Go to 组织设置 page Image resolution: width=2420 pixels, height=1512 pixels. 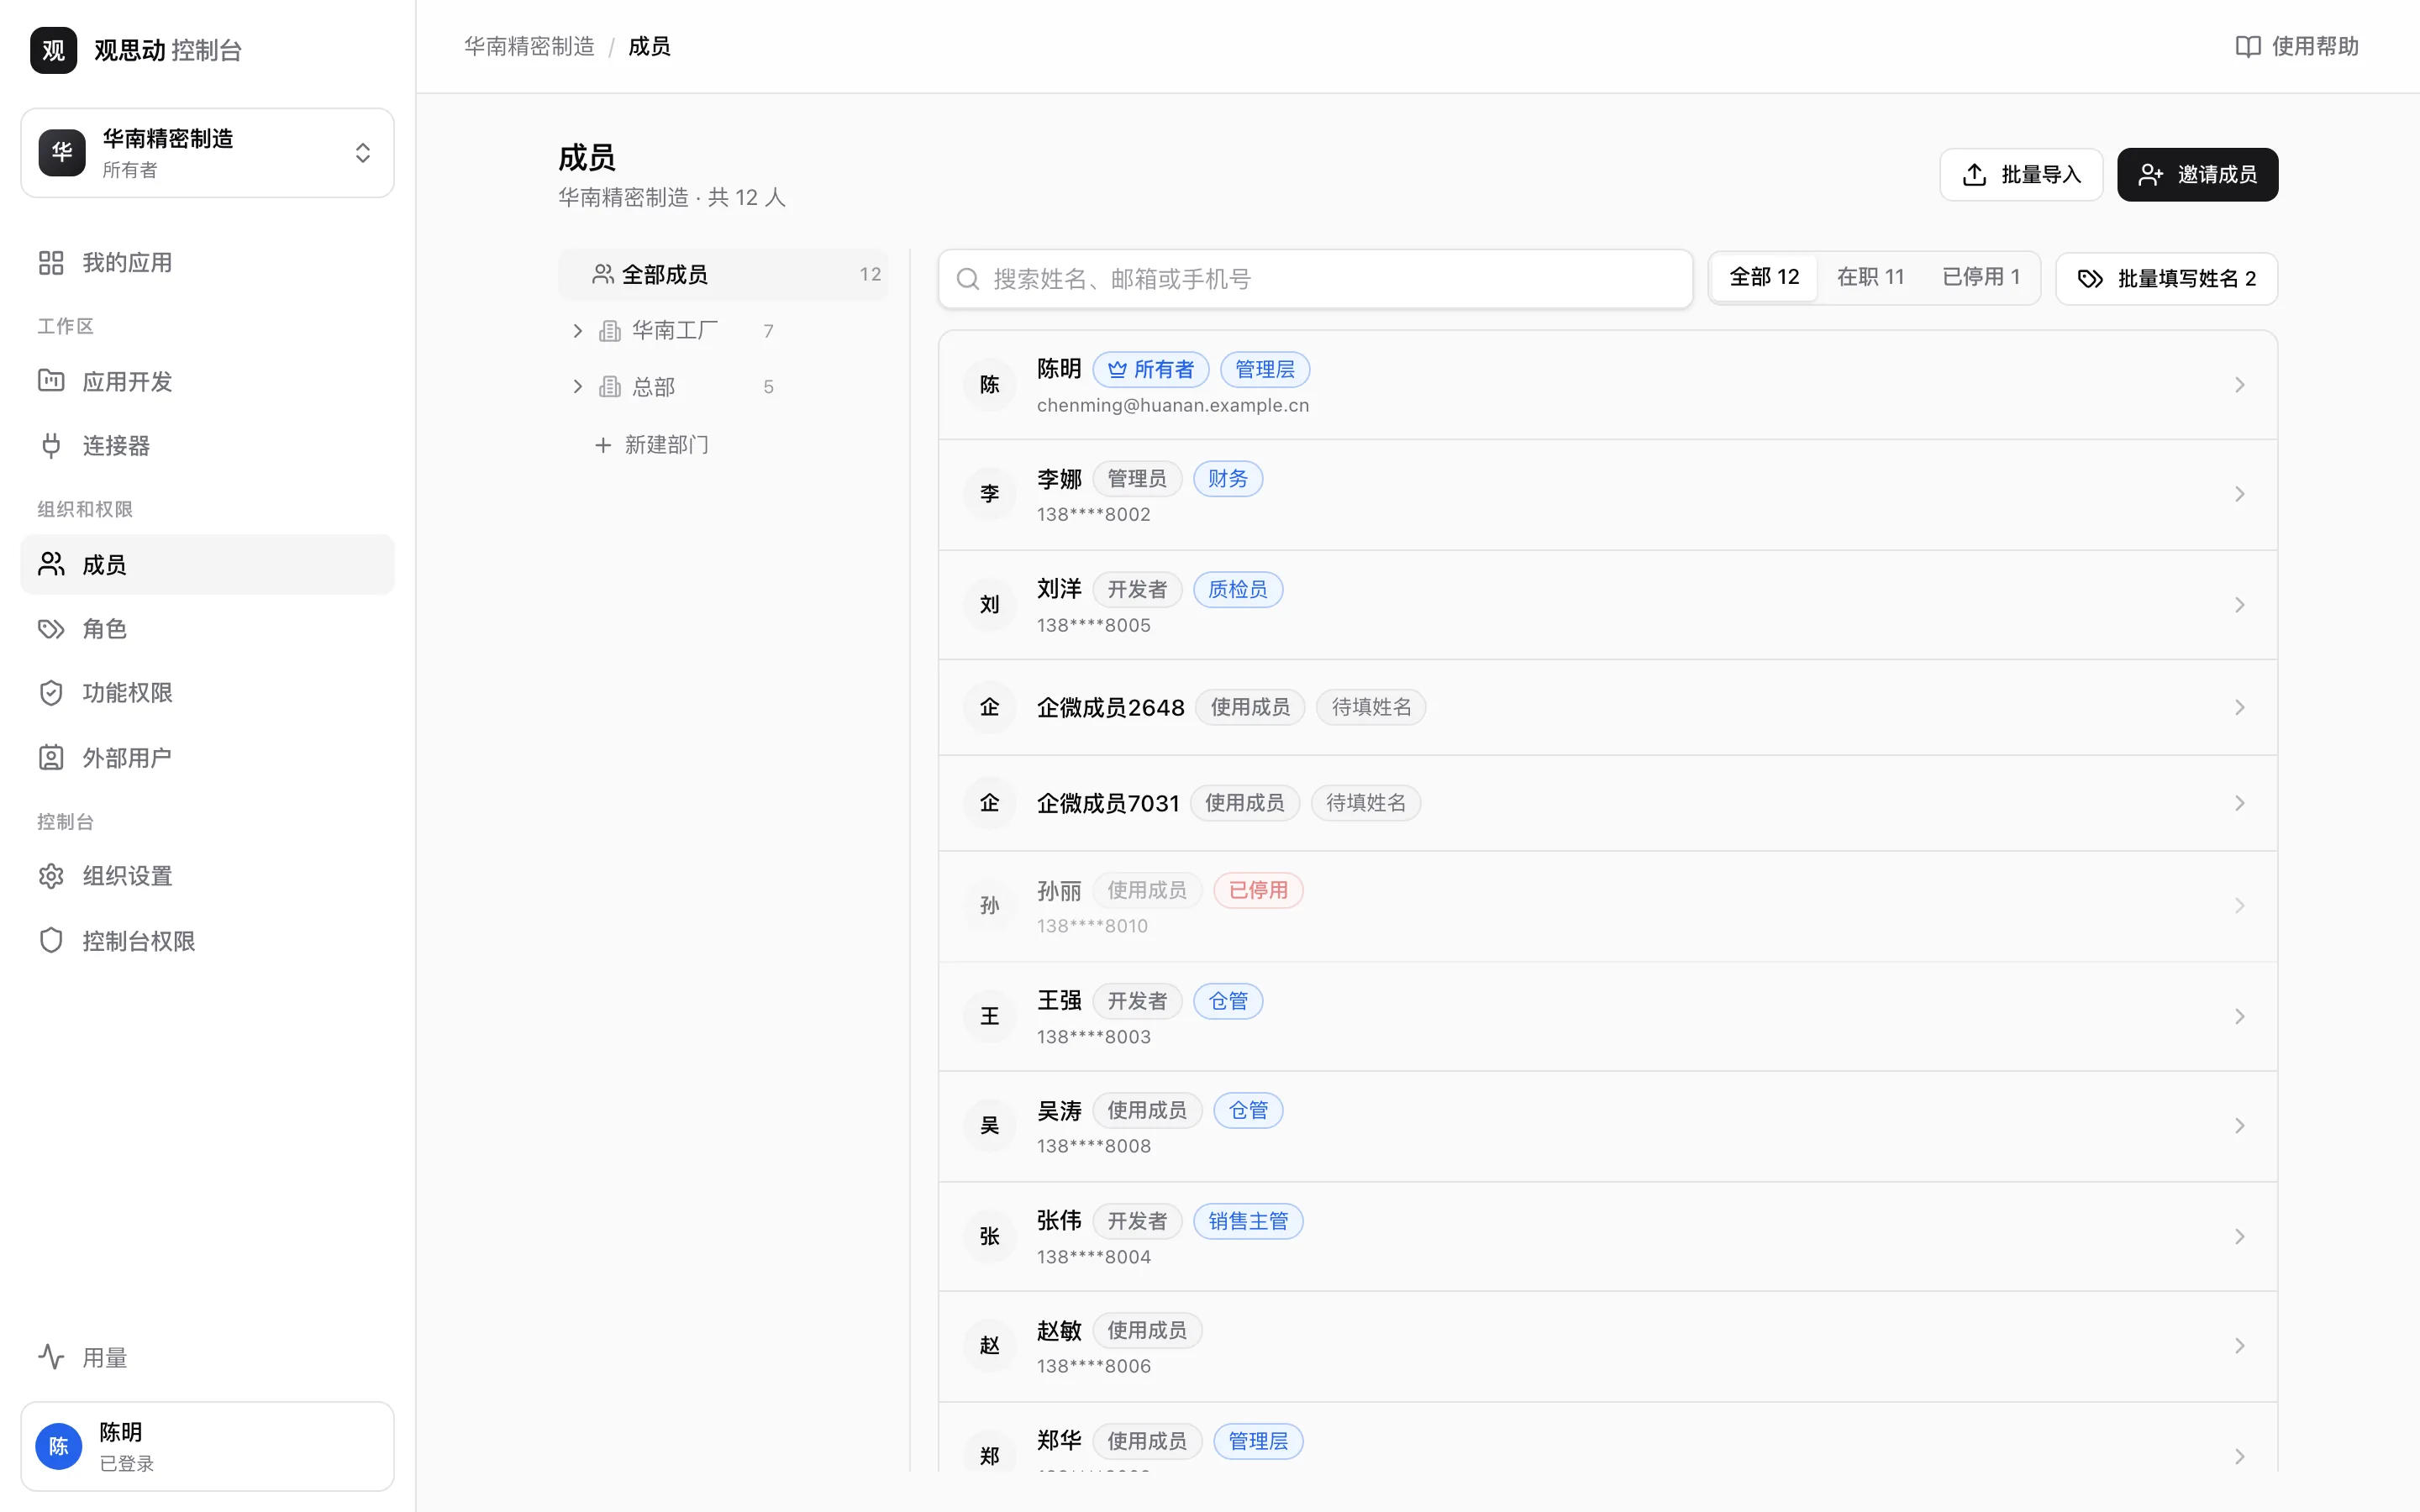(x=207, y=876)
